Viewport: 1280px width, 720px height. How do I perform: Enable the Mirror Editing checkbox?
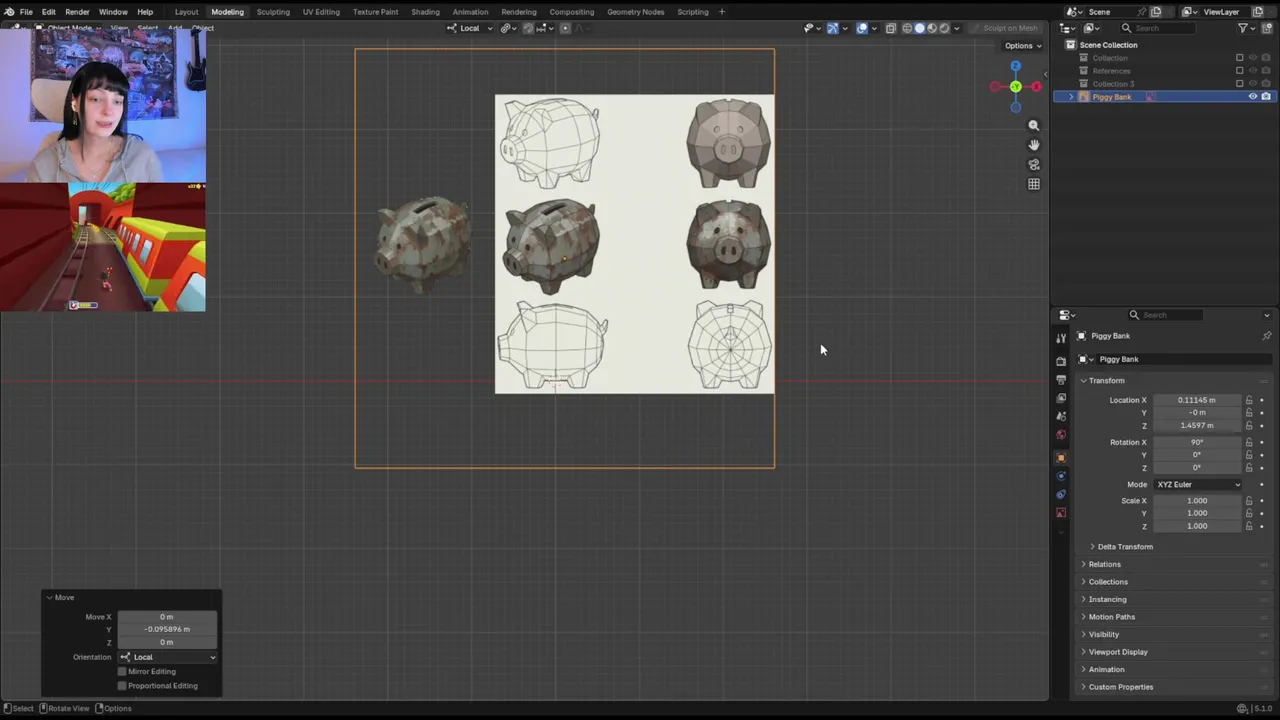(x=123, y=671)
